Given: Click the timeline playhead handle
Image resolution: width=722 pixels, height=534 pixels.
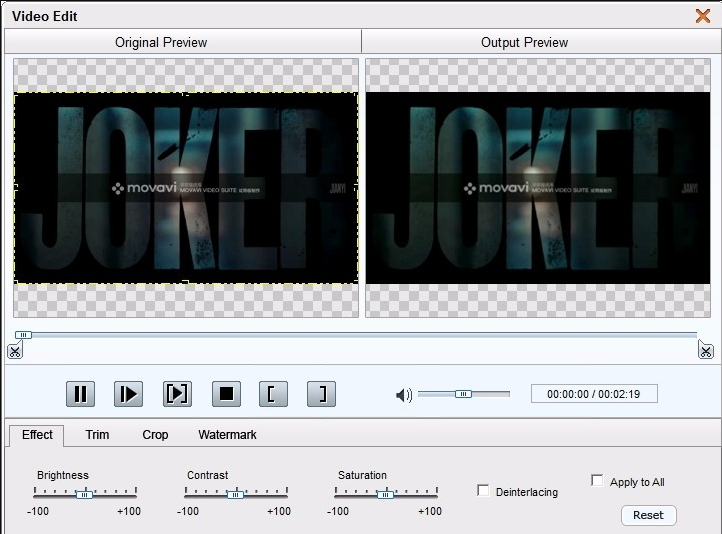Looking at the screenshot, I should pos(23,335).
